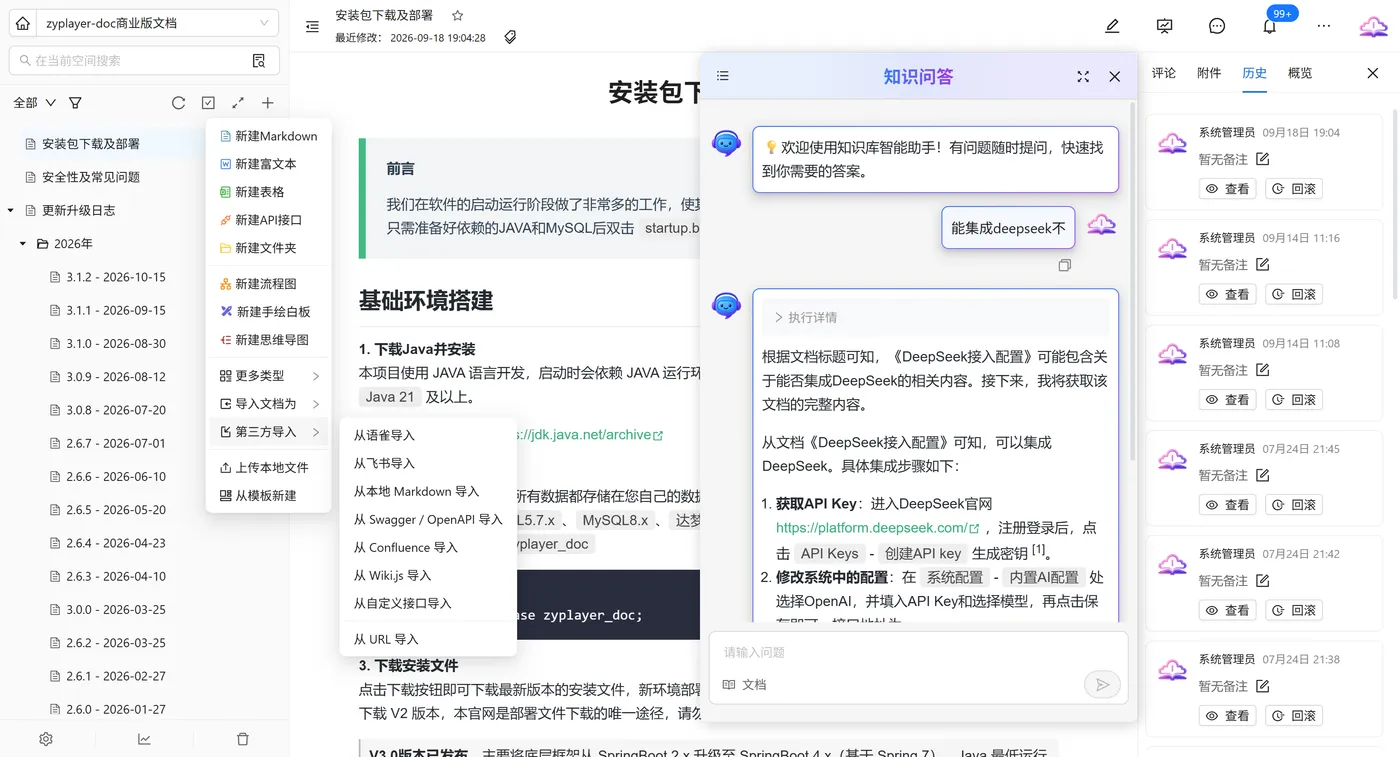The image size is (1400, 757).
Task: Collapse the 更新升级日志 tree node
Action: pyautogui.click(x=11, y=210)
